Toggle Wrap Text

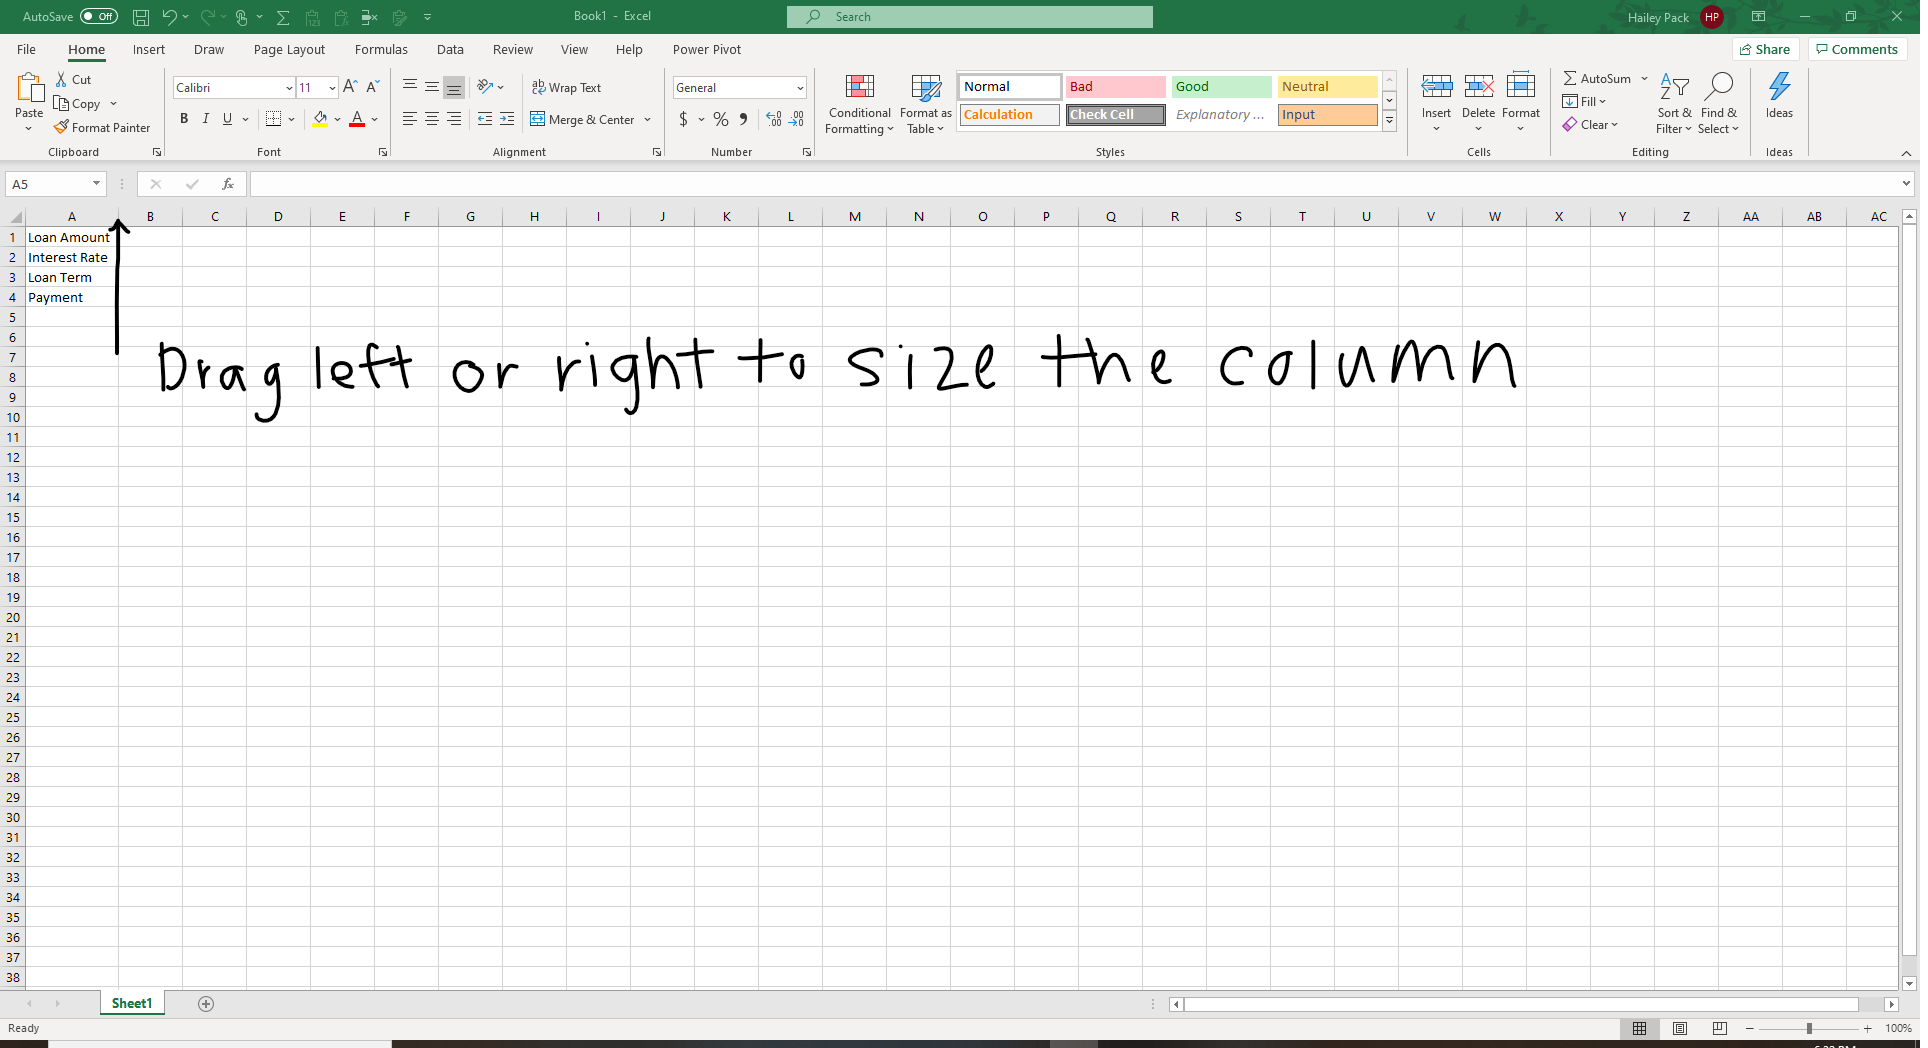(566, 88)
